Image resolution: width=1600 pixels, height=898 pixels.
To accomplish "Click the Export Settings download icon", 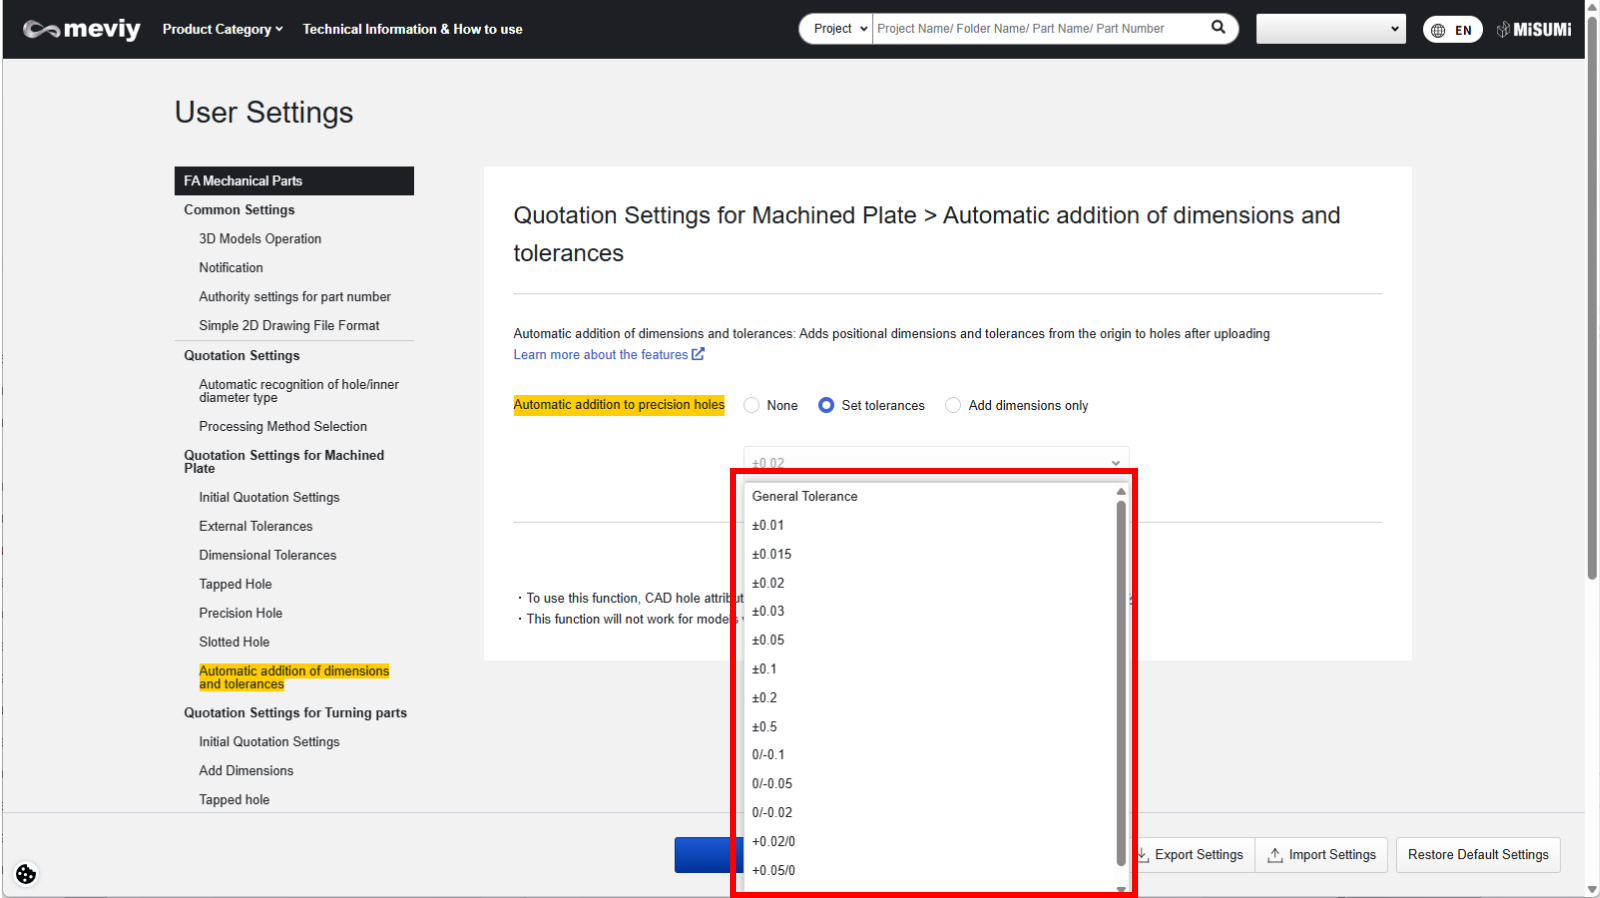I will (x=1142, y=855).
